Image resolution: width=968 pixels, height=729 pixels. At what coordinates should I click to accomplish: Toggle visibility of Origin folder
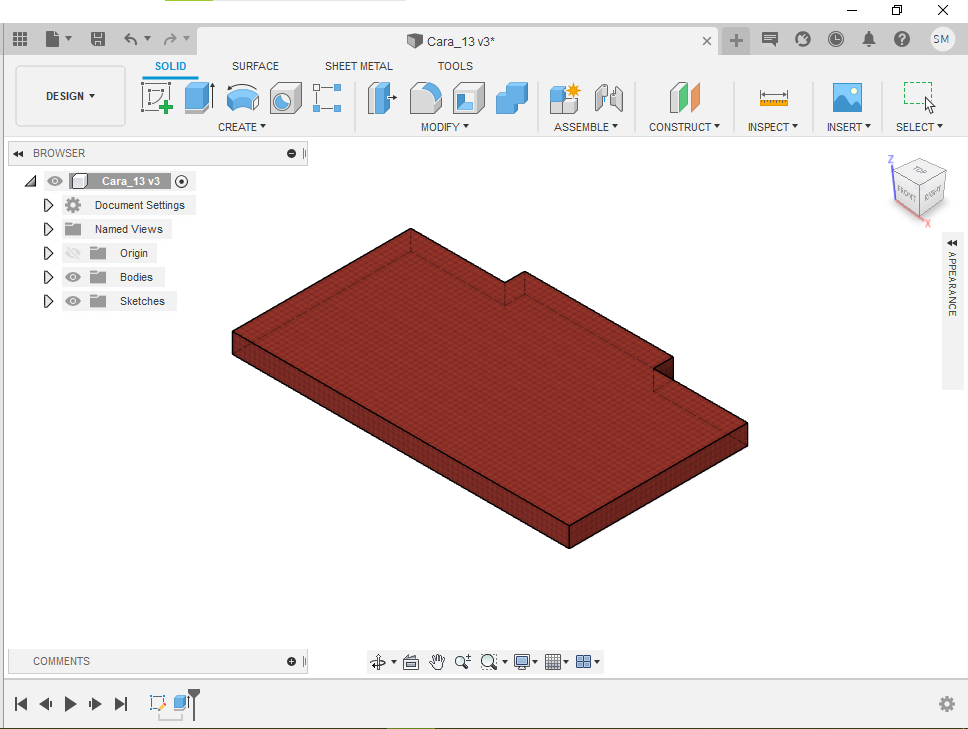pos(73,253)
